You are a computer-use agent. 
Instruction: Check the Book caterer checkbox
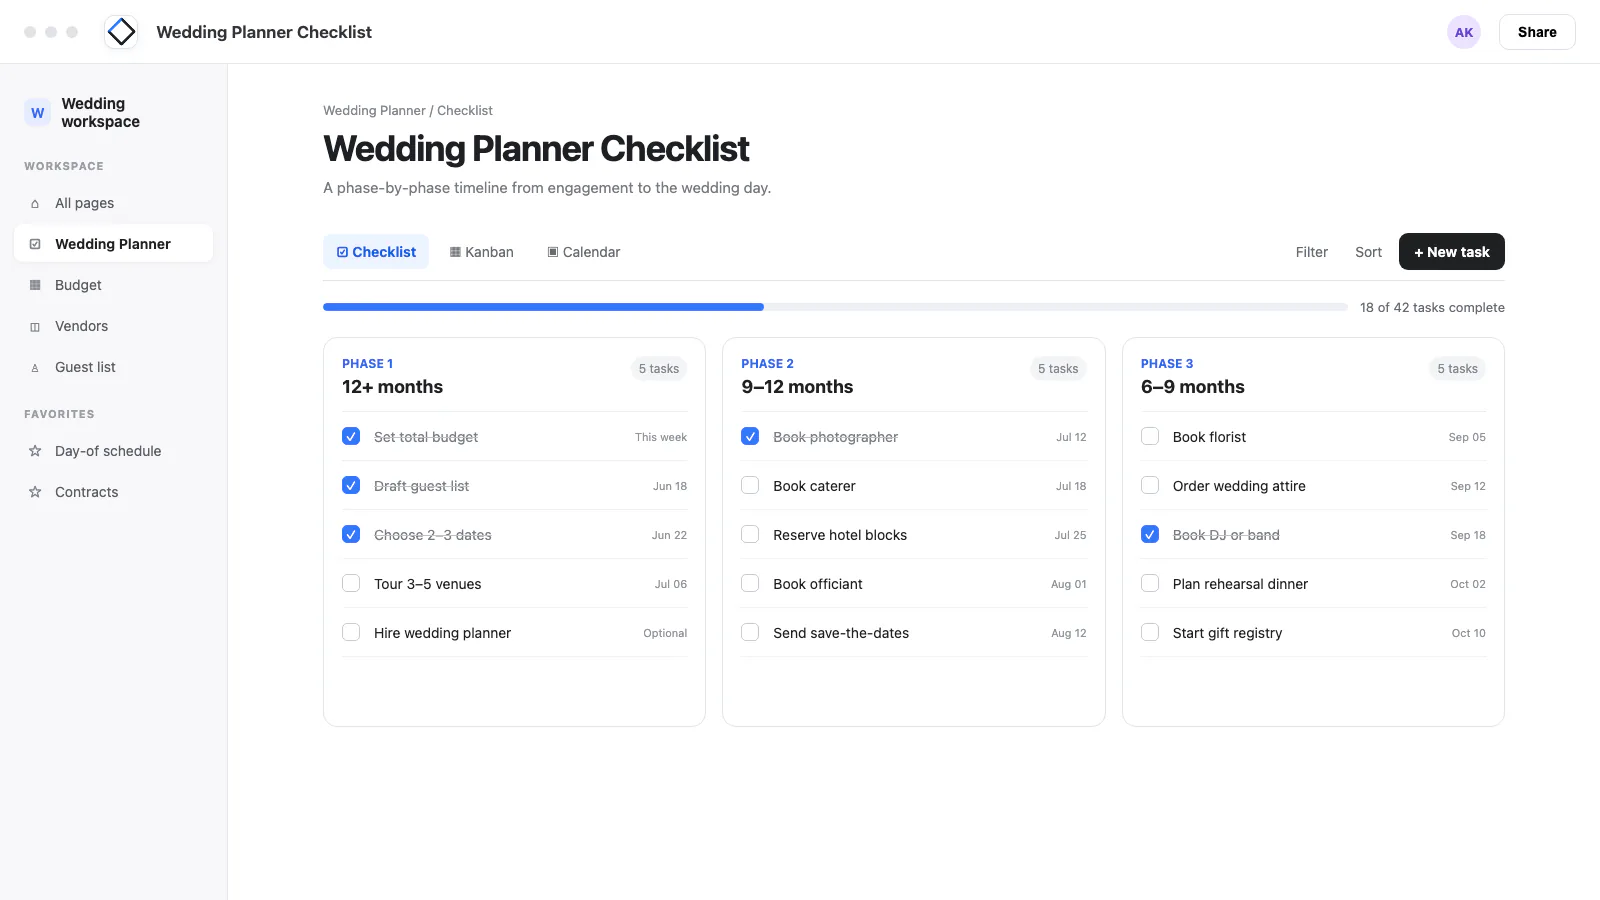point(750,485)
